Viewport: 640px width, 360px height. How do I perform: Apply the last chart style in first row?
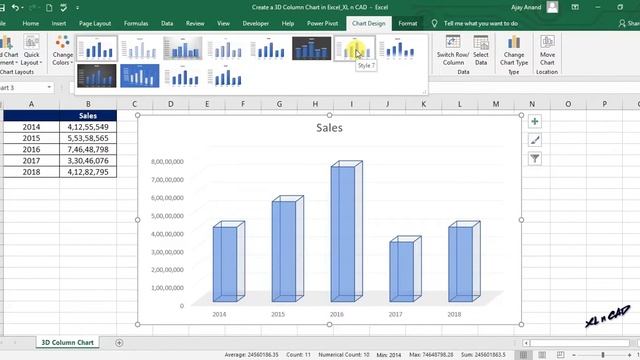397,48
